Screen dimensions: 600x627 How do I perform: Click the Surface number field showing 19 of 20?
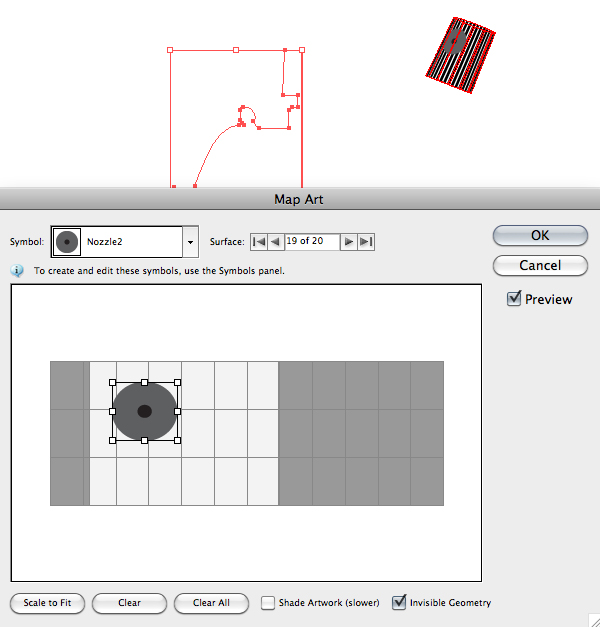(x=311, y=241)
